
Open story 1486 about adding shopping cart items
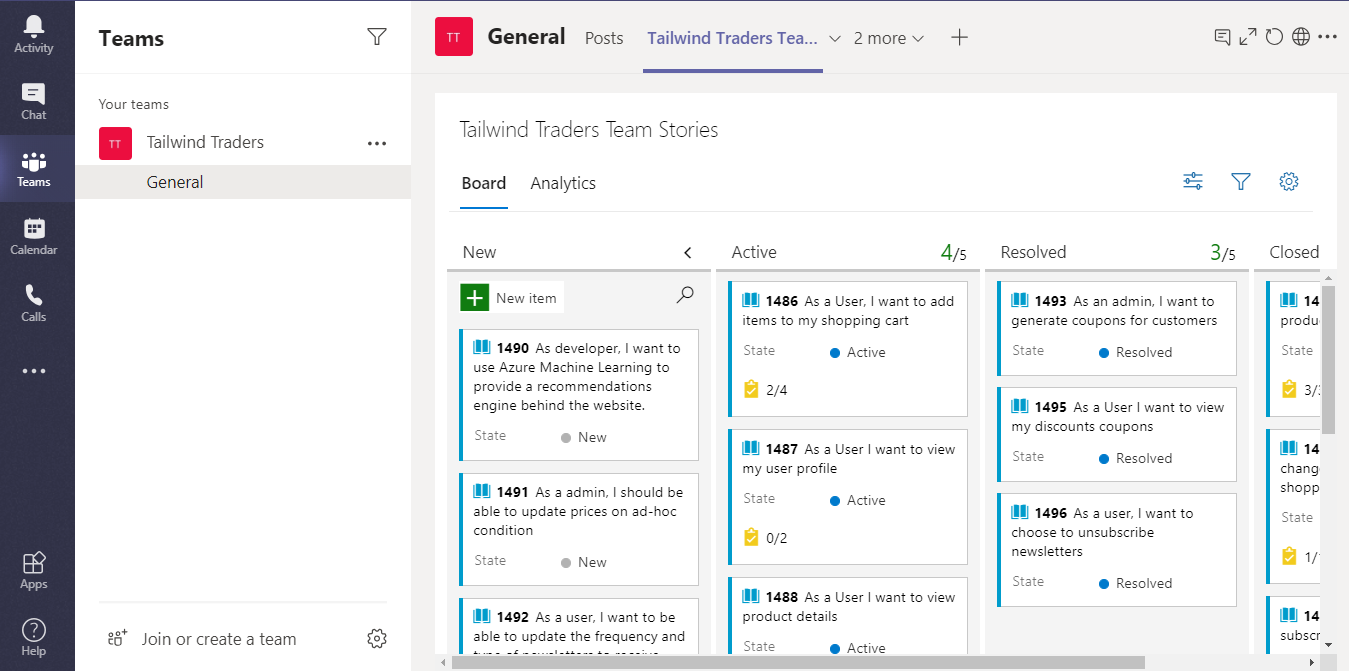[x=848, y=311]
